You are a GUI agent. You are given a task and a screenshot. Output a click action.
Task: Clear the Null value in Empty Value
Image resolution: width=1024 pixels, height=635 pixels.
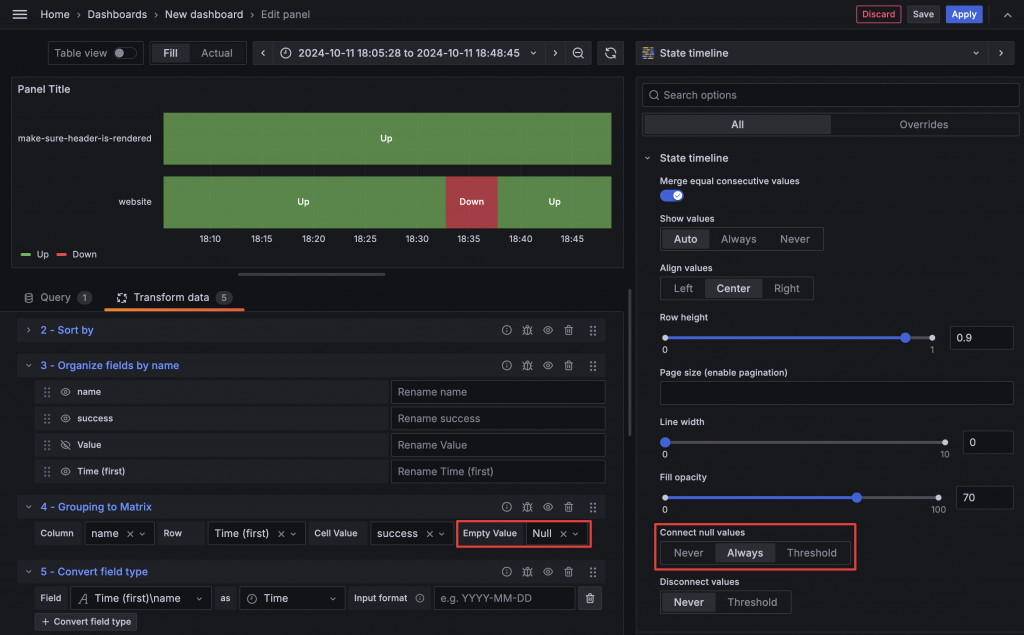563,534
